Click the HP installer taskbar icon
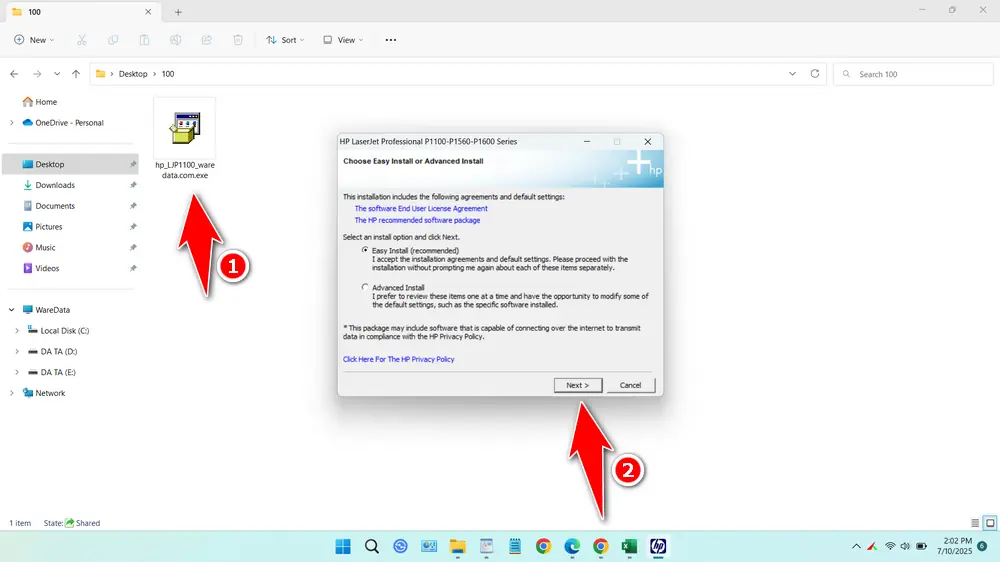 [658, 546]
